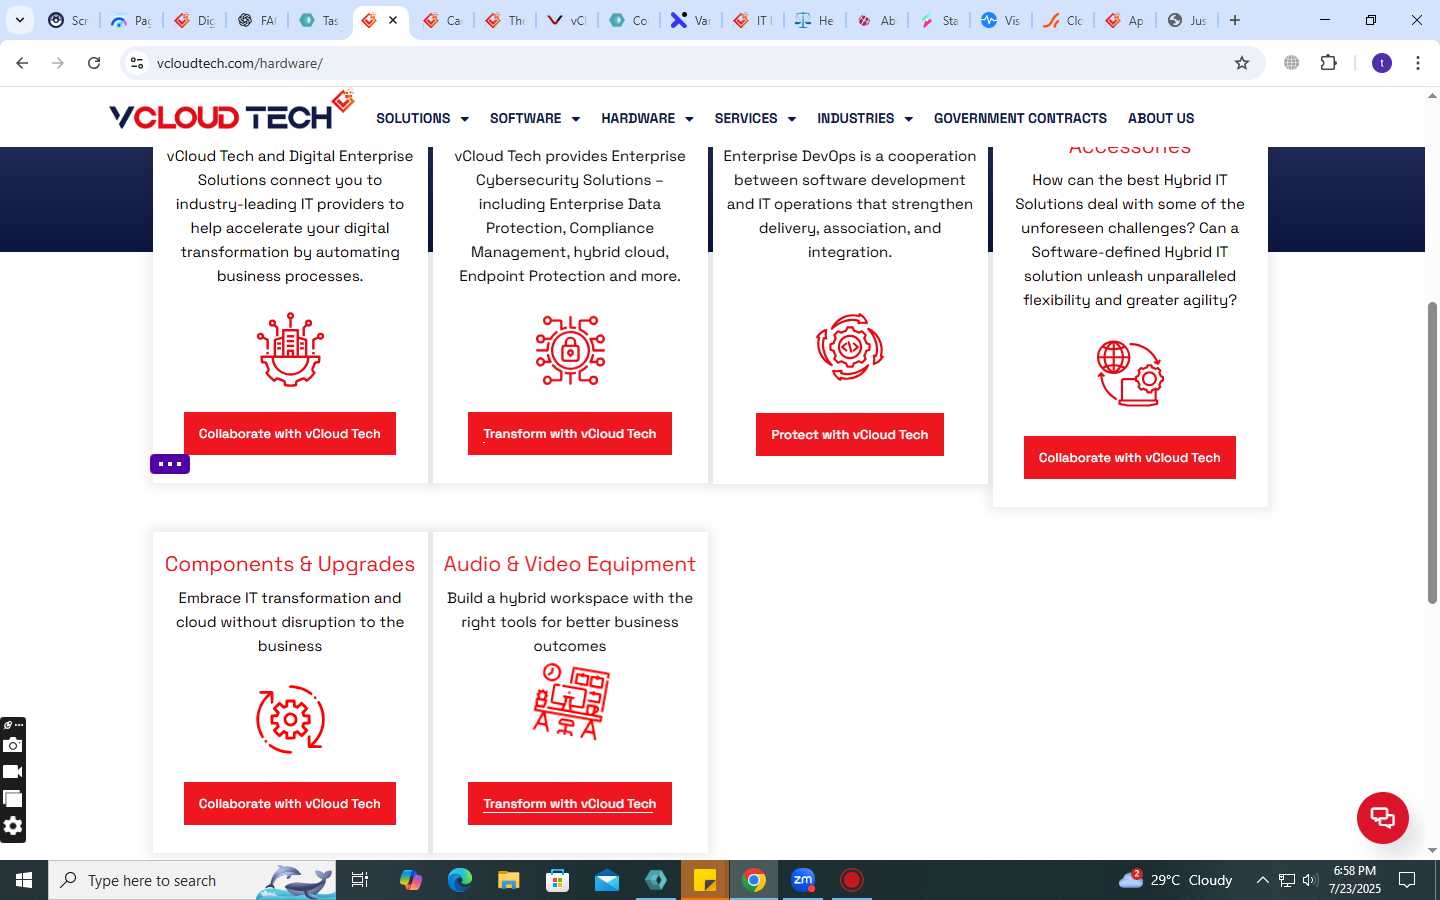Click the ship digital enterprise icon
Image resolution: width=1440 pixels, height=900 pixels.
pos(290,350)
